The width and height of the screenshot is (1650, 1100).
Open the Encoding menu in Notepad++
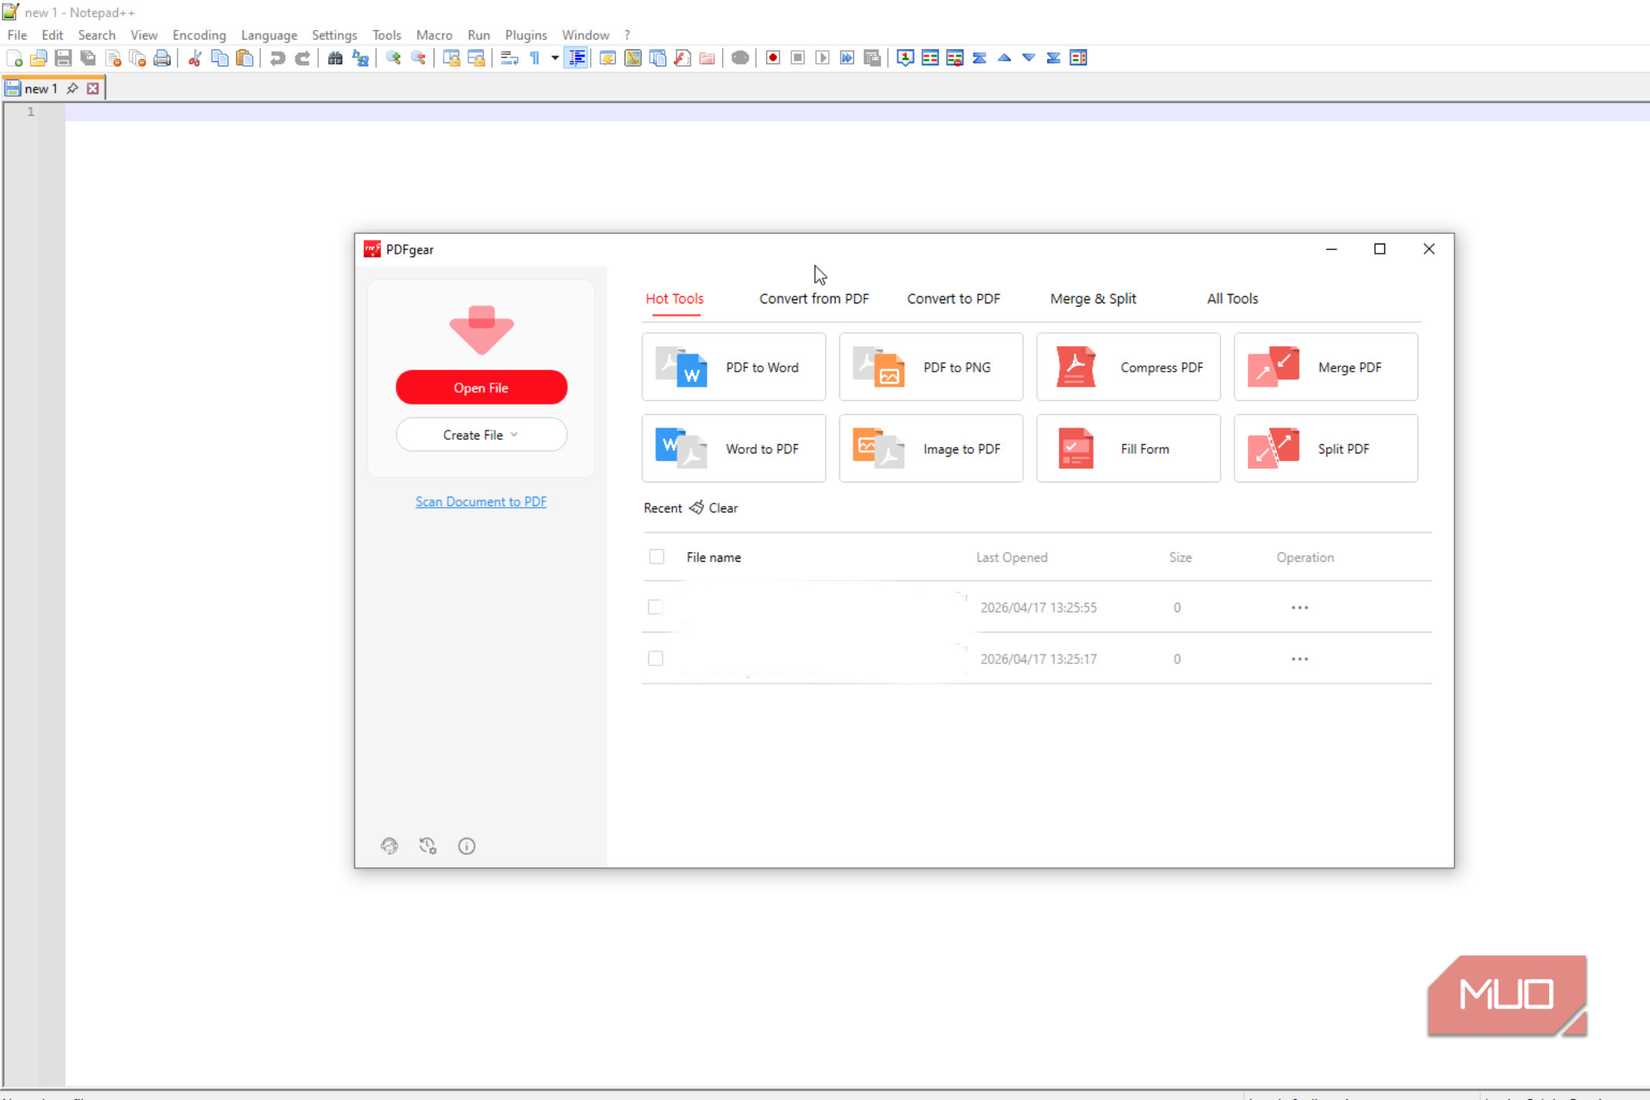point(199,35)
